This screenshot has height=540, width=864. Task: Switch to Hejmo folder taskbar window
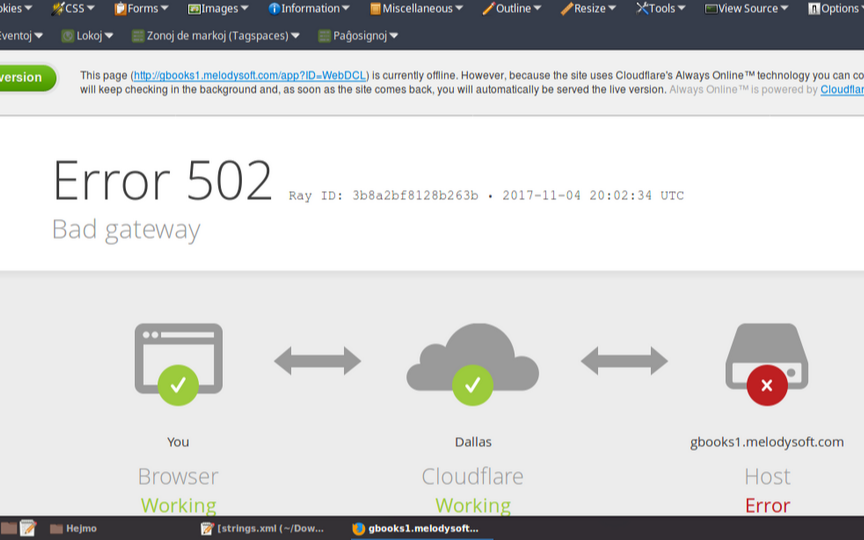73,528
